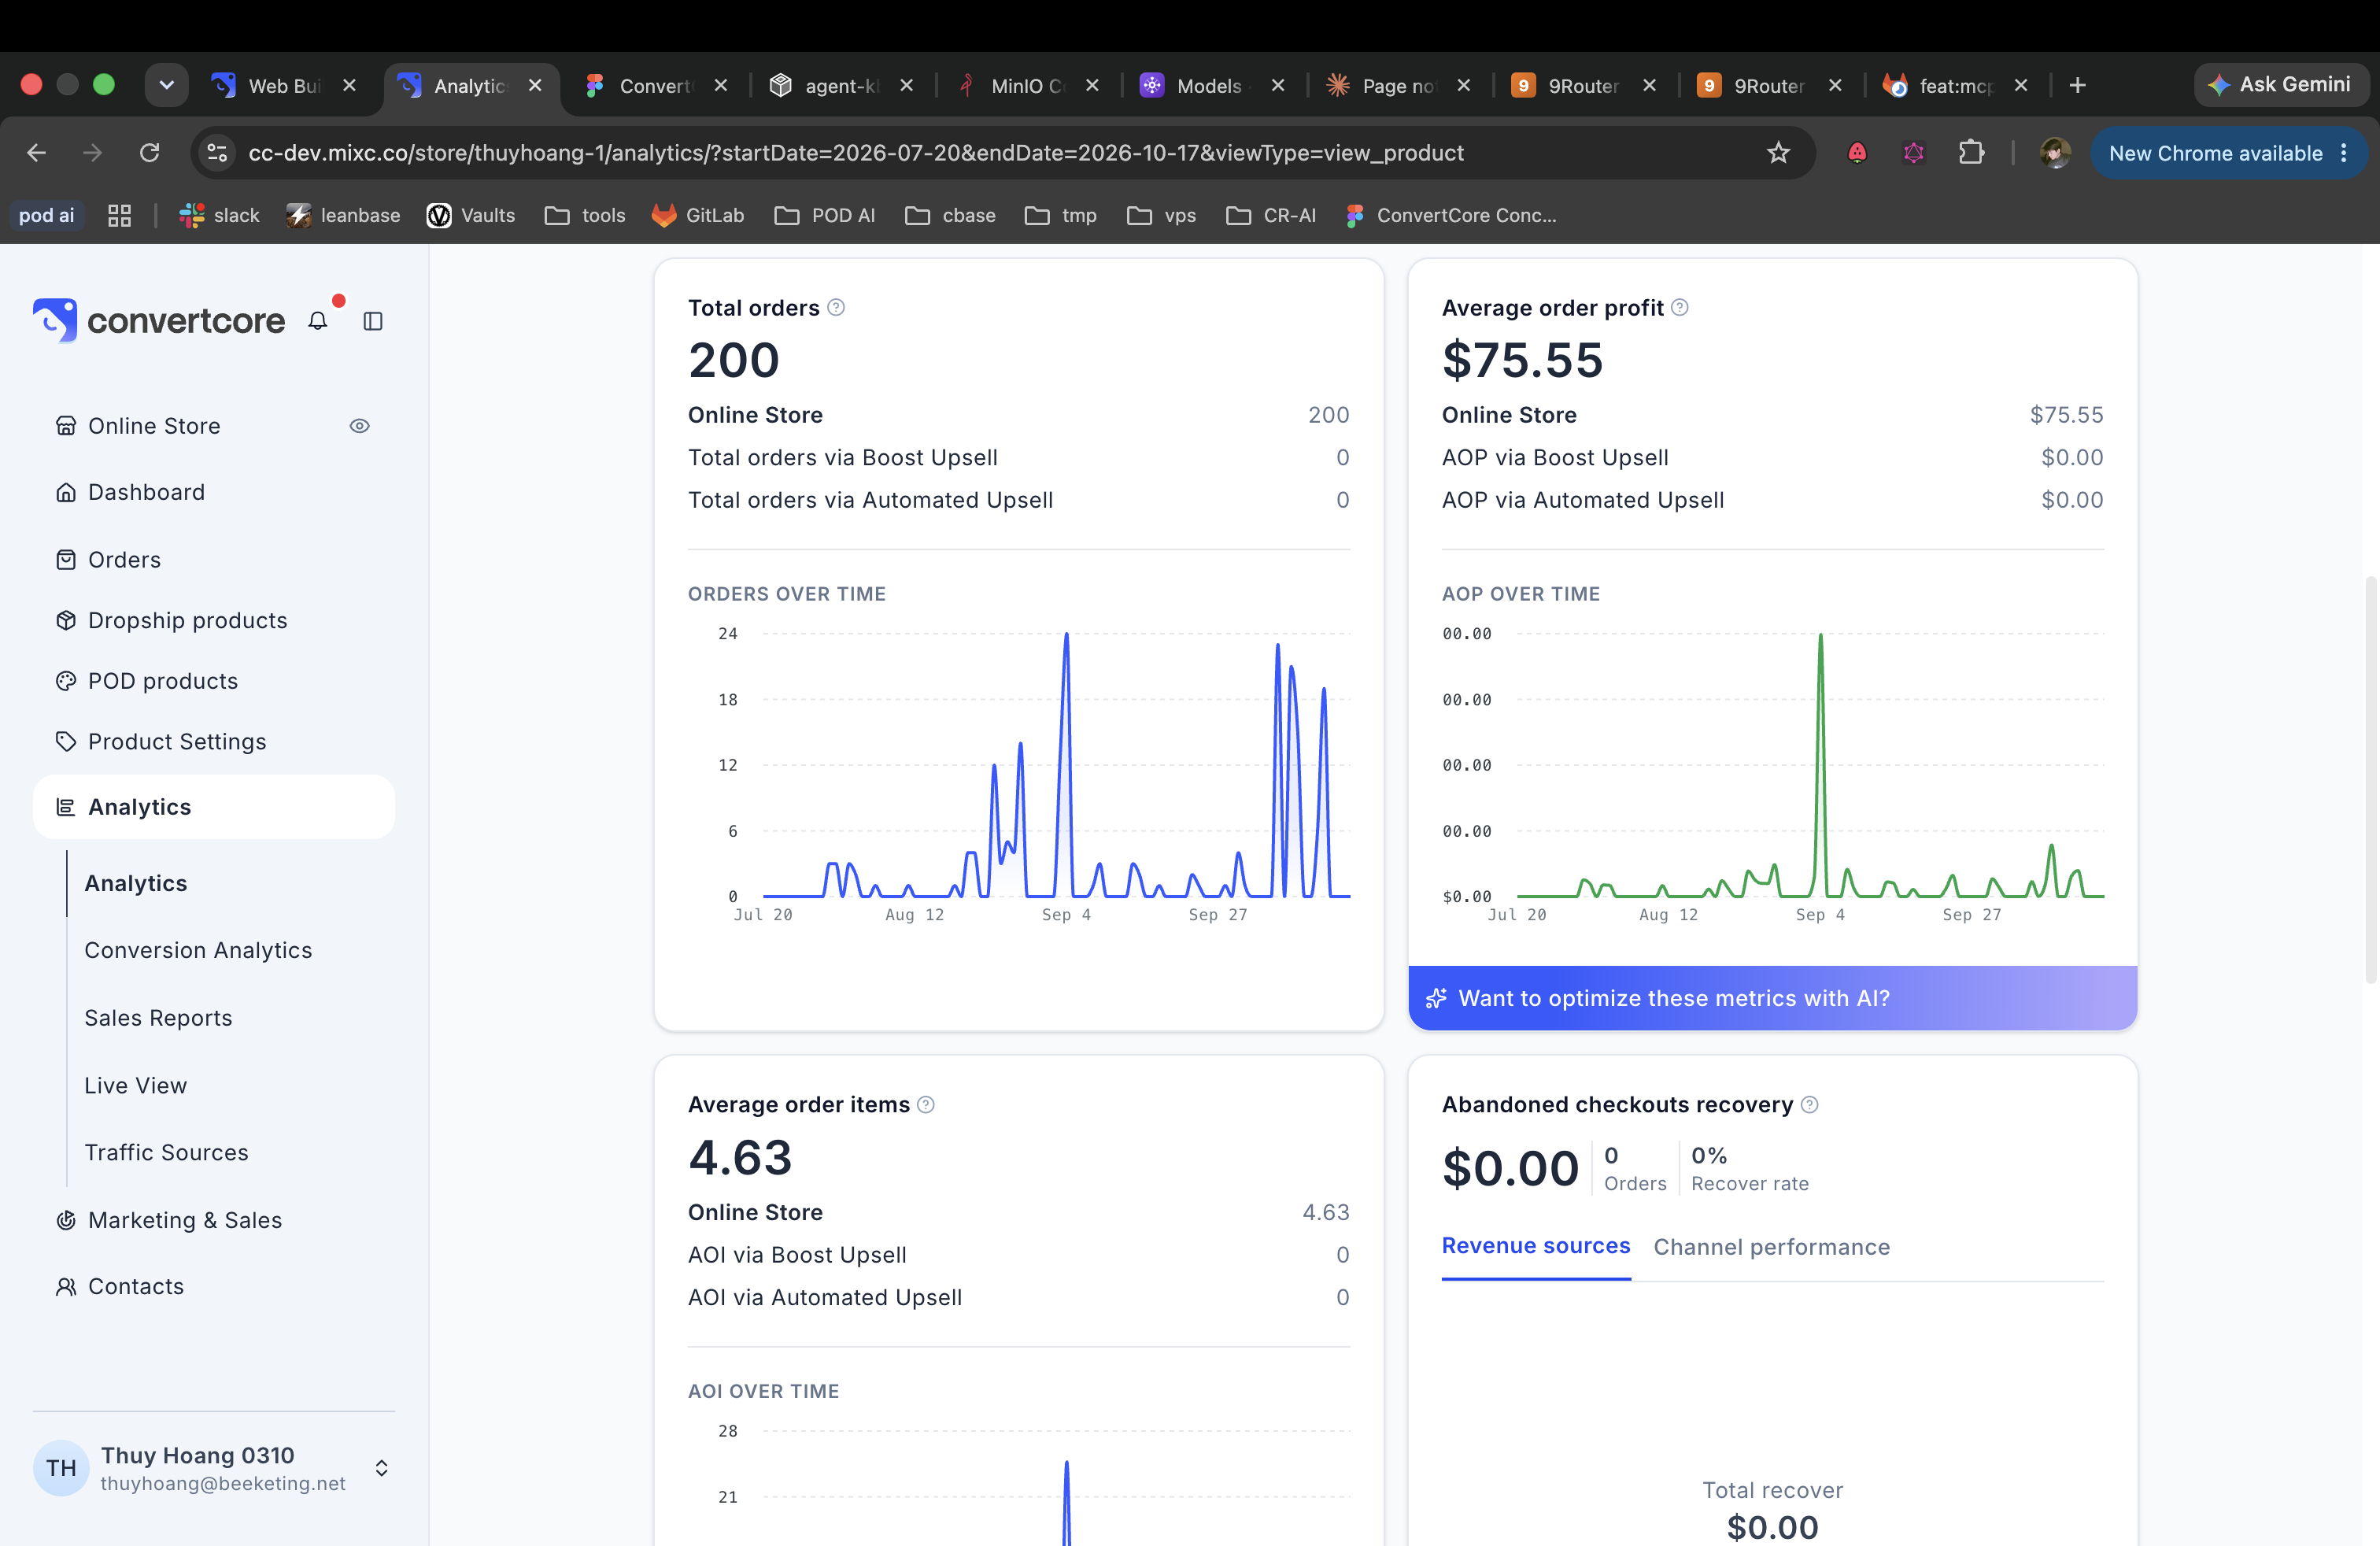Image resolution: width=2380 pixels, height=1546 pixels.
Task: Open the tab search dropdown arrow
Action: pyautogui.click(x=167, y=85)
